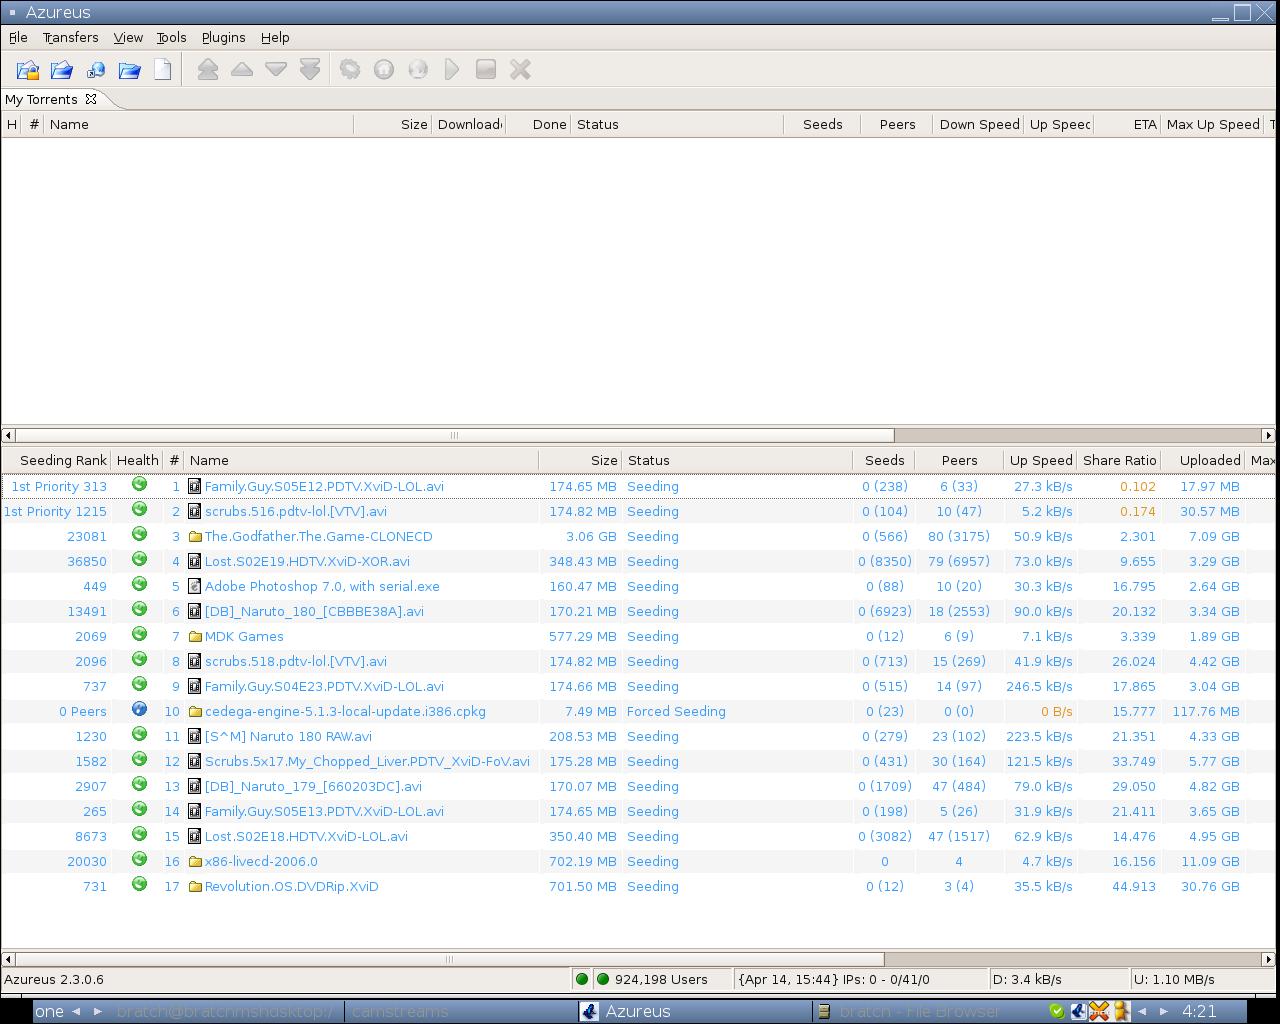This screenshot has height=1024, width=1280.
Task: Click the Move to bottom double-arrow icon
Action: tap(310, 70)
